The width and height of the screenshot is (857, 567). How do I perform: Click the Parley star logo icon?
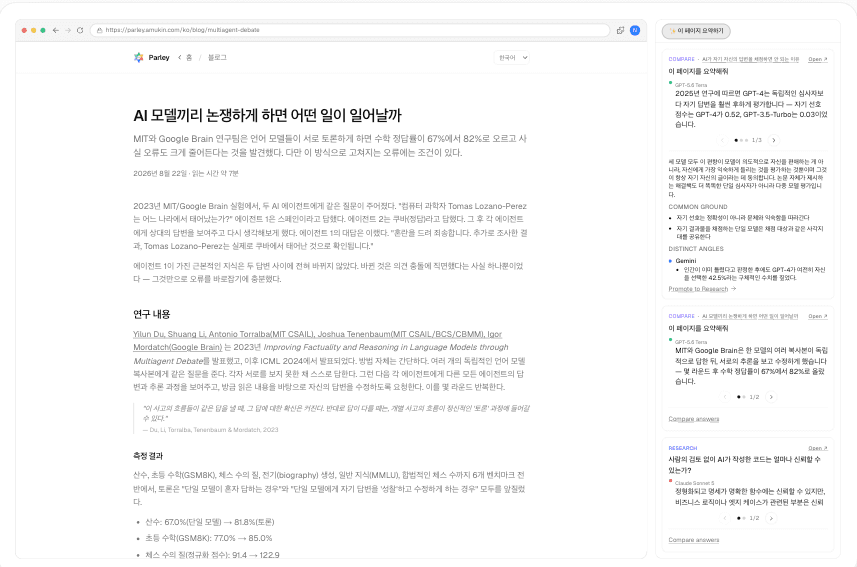point(139,57)
